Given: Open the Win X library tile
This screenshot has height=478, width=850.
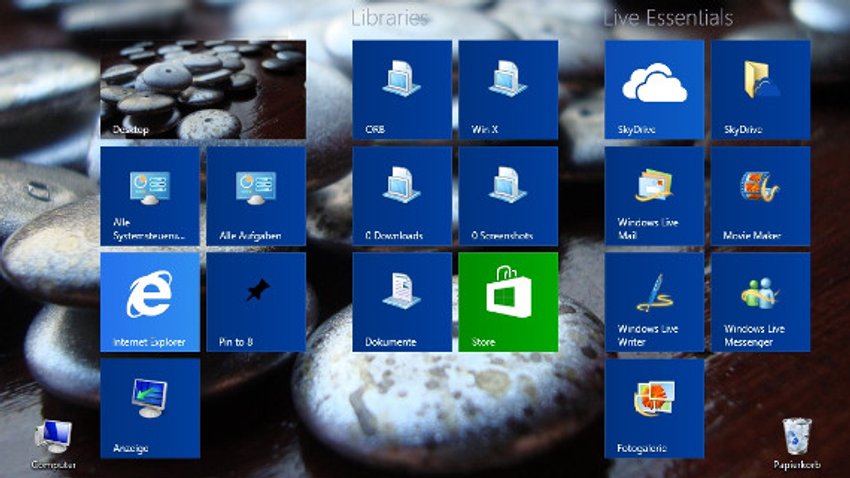Looking at the screenshot, I should pos(508,89).
